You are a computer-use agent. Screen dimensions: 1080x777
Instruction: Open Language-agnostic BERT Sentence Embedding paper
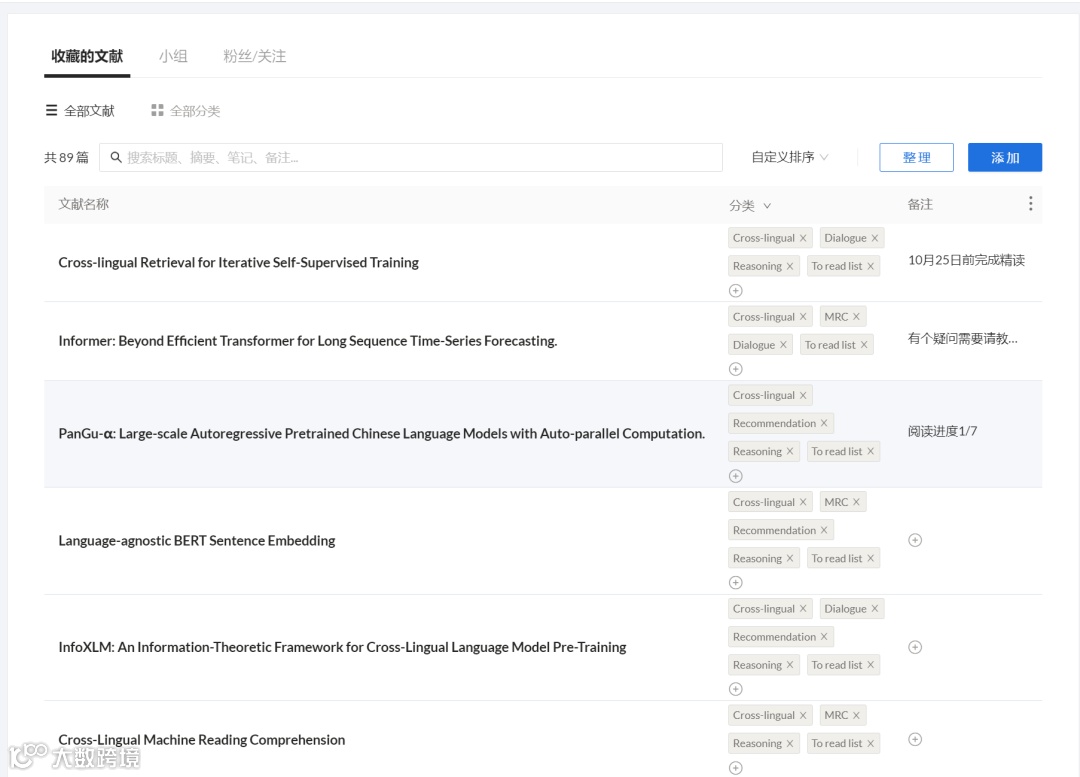[197, 541]
